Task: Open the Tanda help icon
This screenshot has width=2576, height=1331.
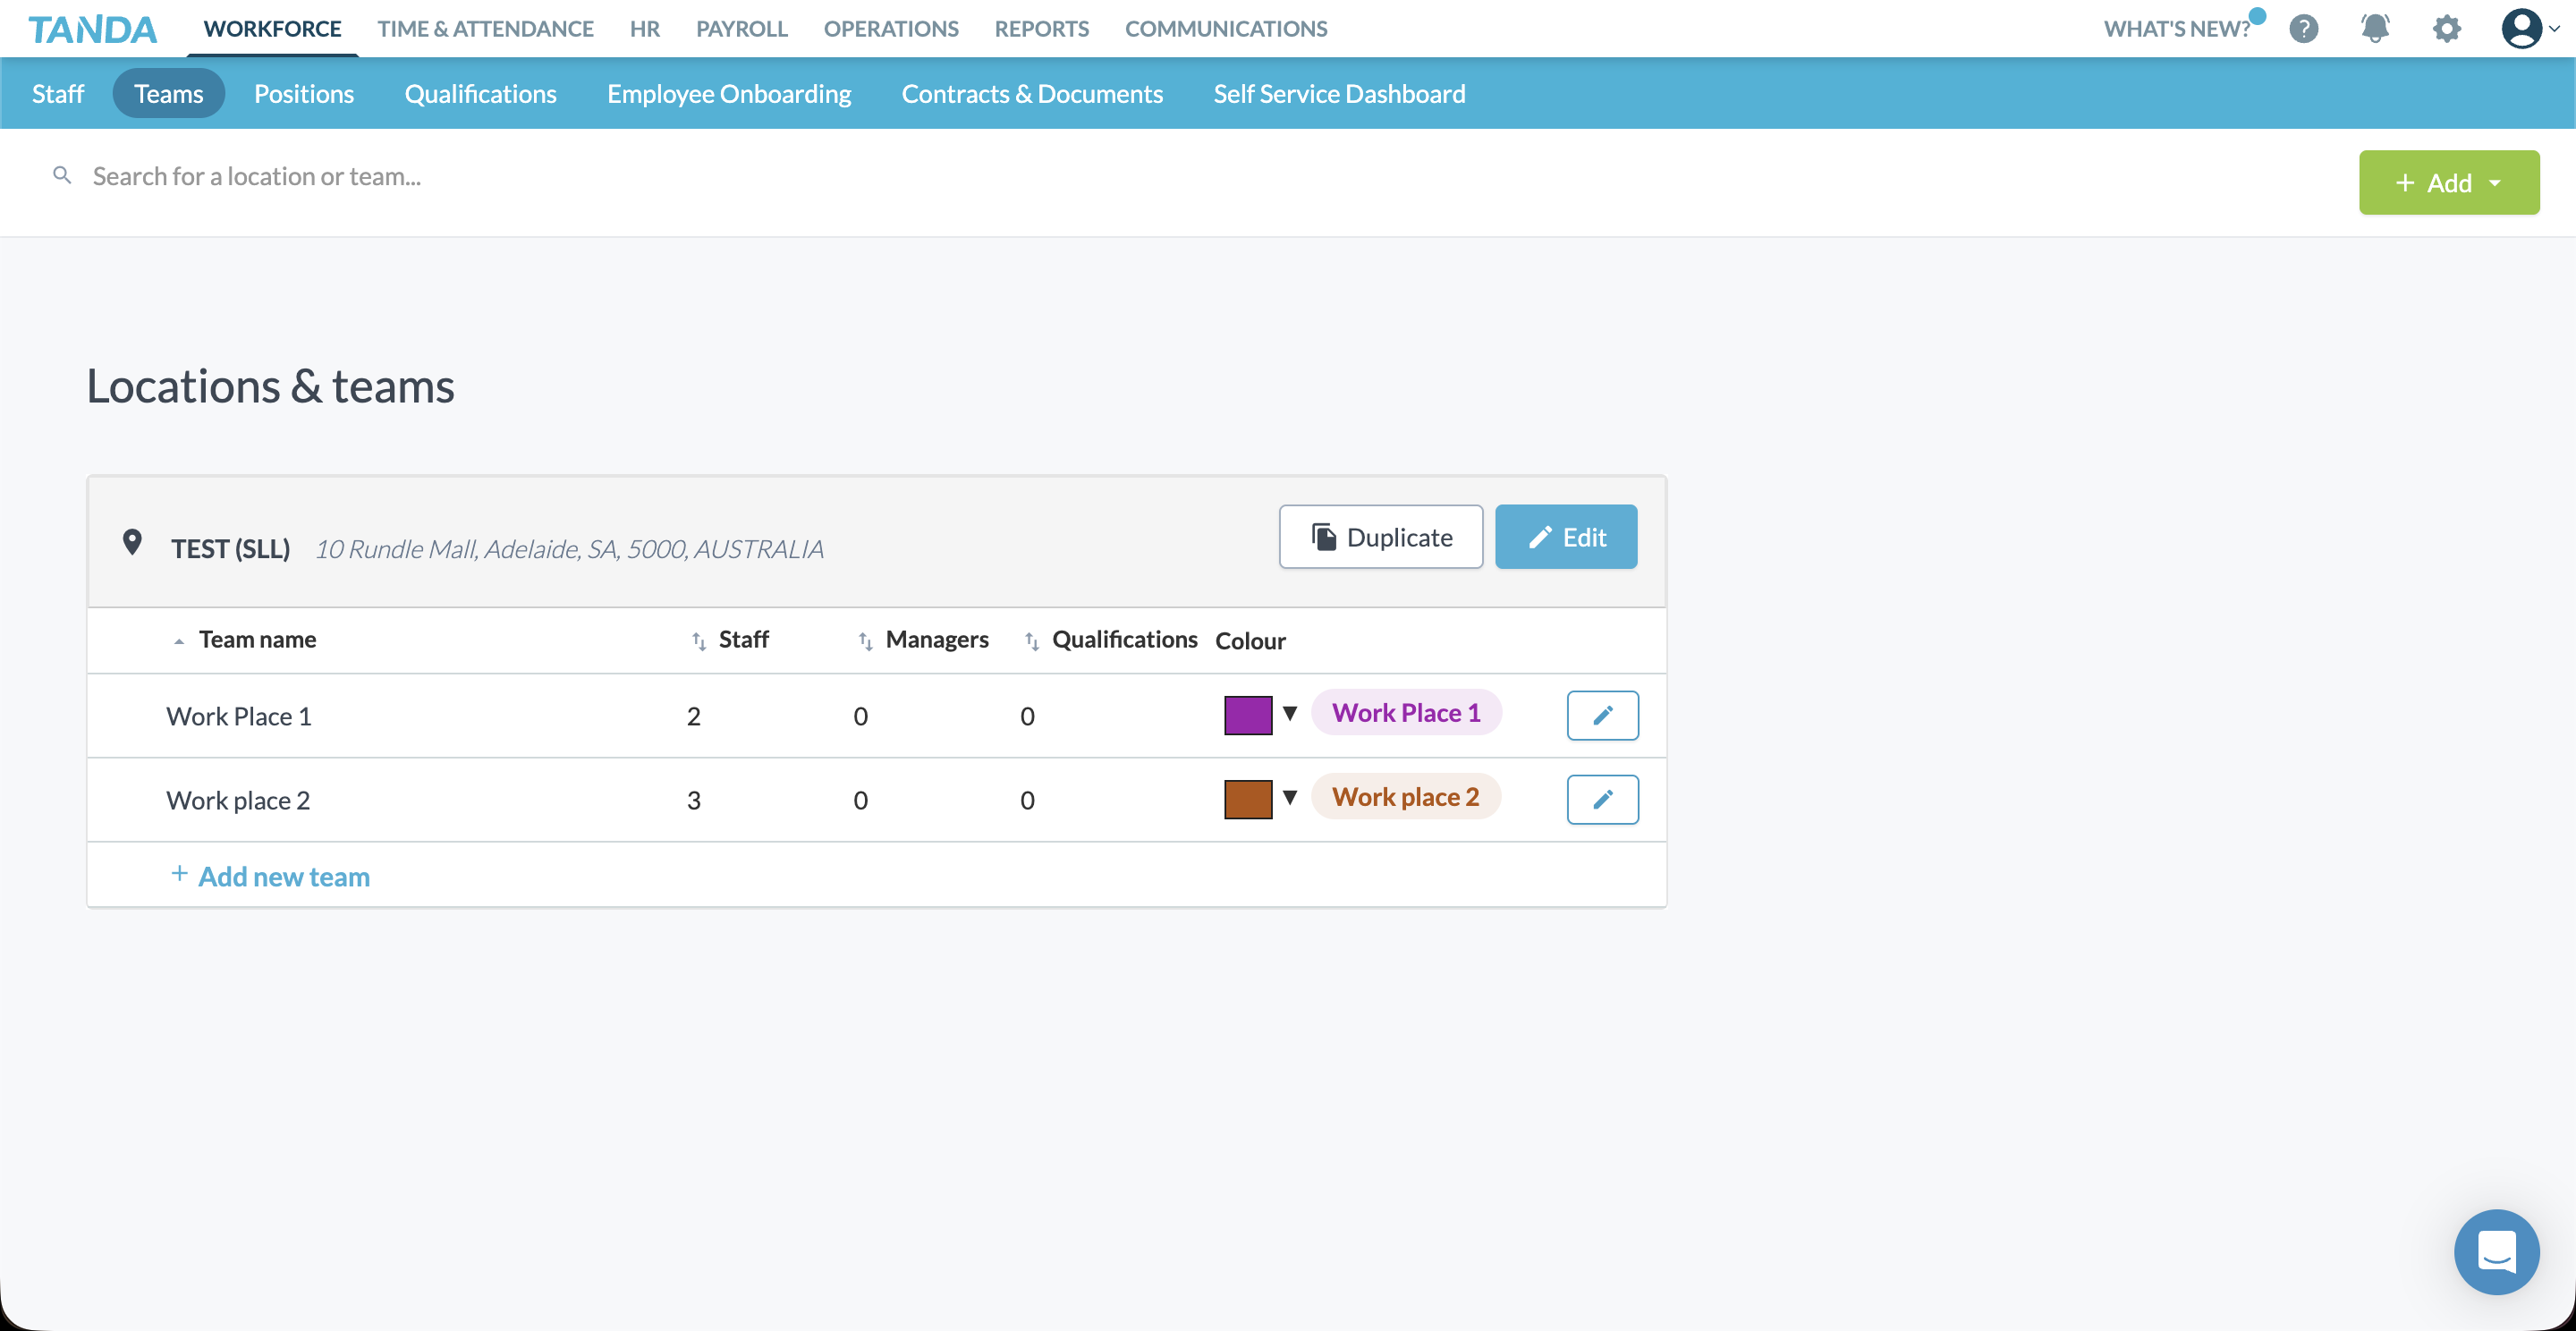Action: pyautogui.click(x=2304, y=29)
